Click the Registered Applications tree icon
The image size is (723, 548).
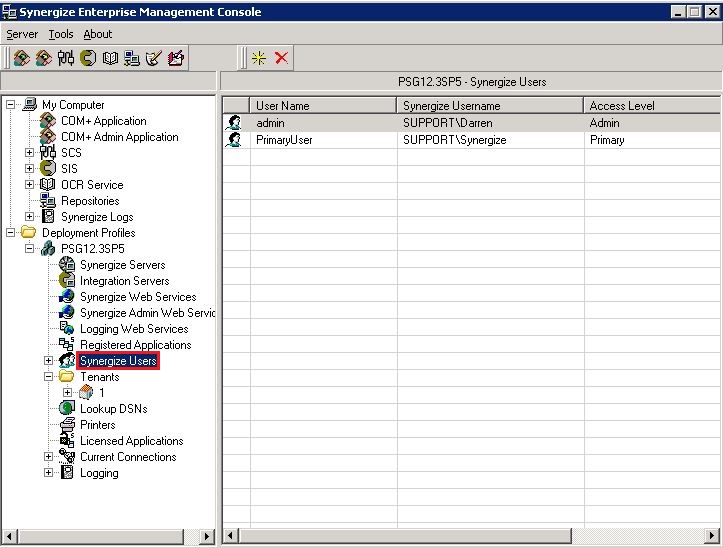point(67,345)
